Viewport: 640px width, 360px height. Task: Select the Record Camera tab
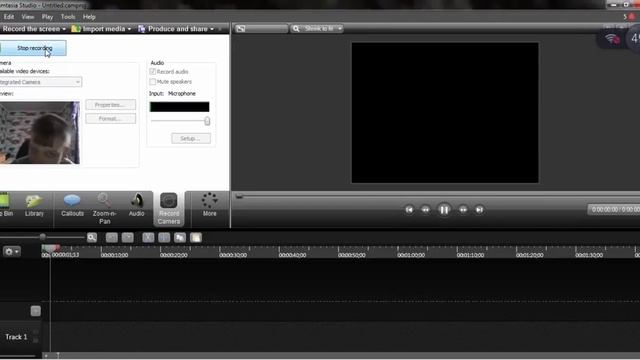169,209
